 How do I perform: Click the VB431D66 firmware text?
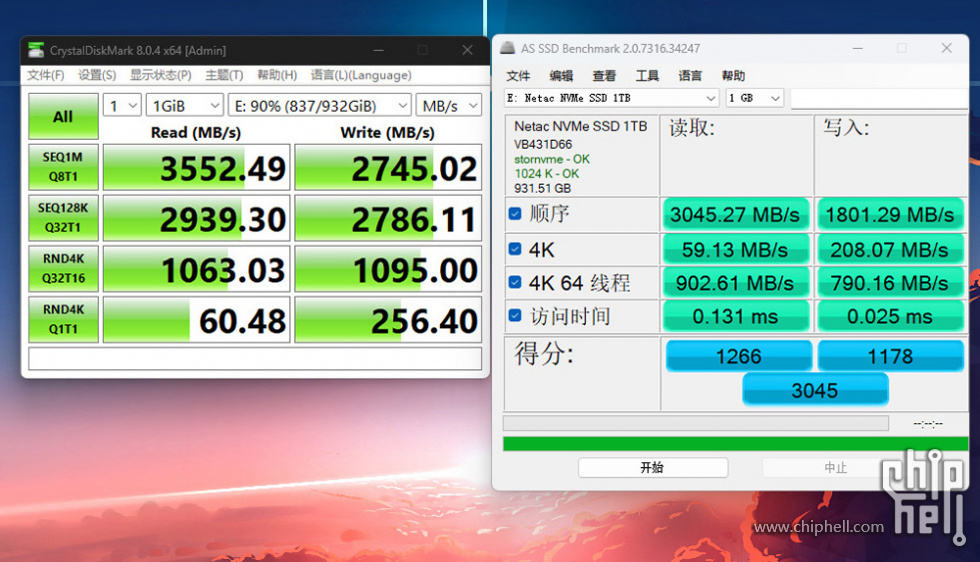tap(542, 144)
